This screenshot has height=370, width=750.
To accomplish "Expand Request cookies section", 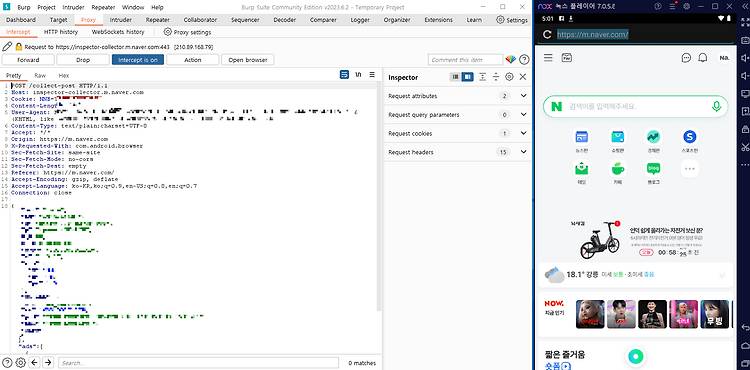I will tap(458, 133).
